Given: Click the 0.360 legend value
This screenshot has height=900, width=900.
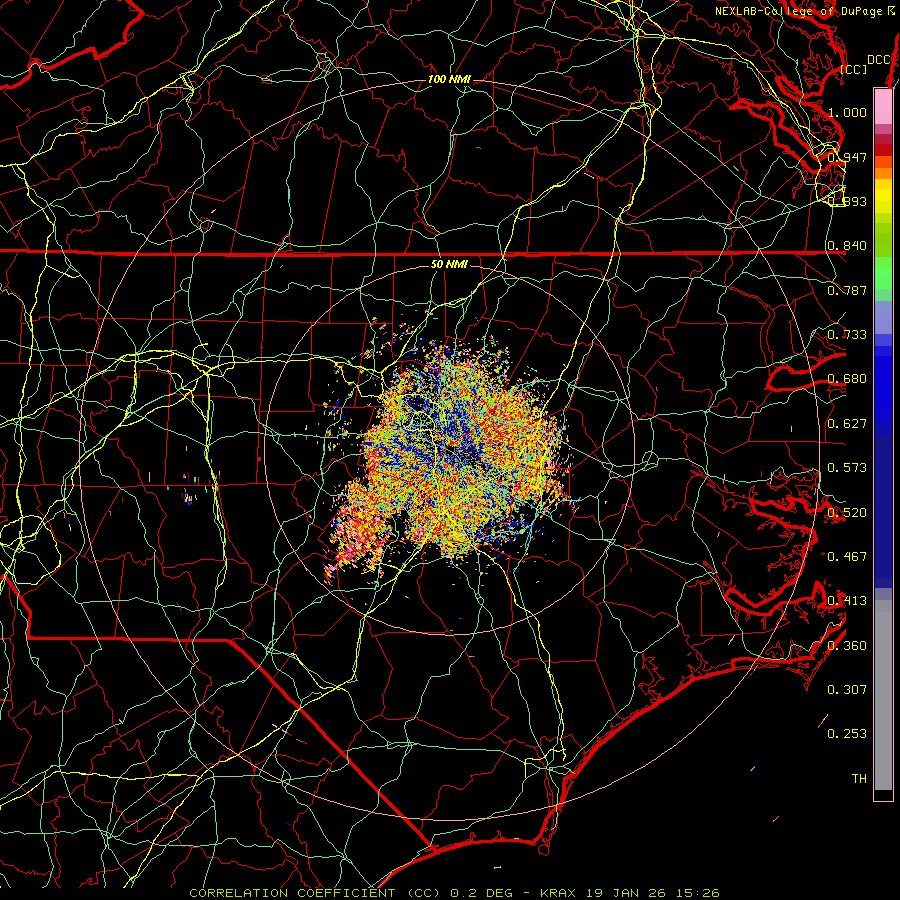Looking at the screenshot, I should pyautogui.click(x=847, y=646).
